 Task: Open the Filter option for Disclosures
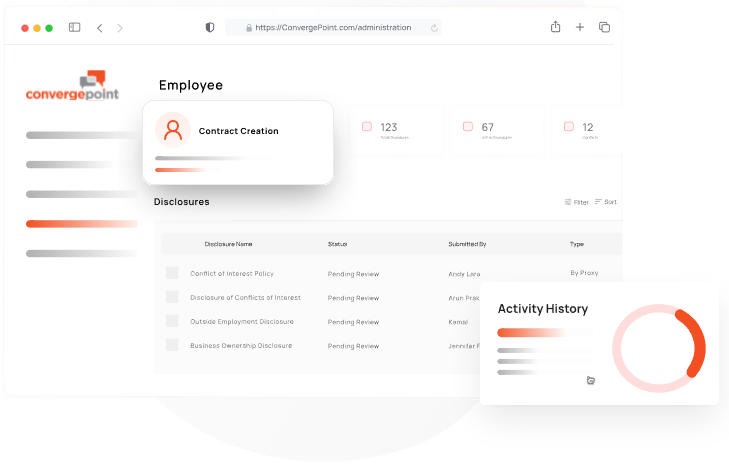577,202
